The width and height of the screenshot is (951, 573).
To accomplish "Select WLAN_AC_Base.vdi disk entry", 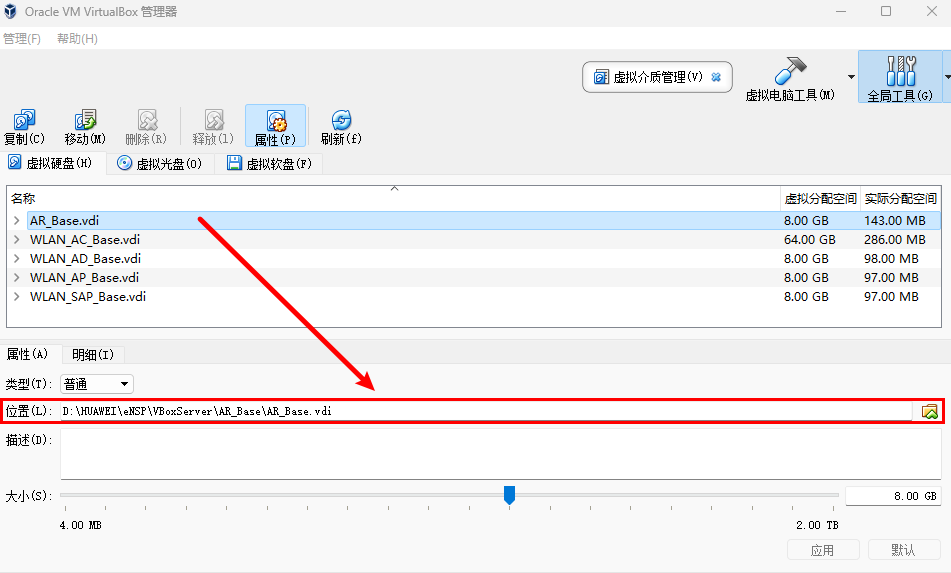I will pos(85,240).
